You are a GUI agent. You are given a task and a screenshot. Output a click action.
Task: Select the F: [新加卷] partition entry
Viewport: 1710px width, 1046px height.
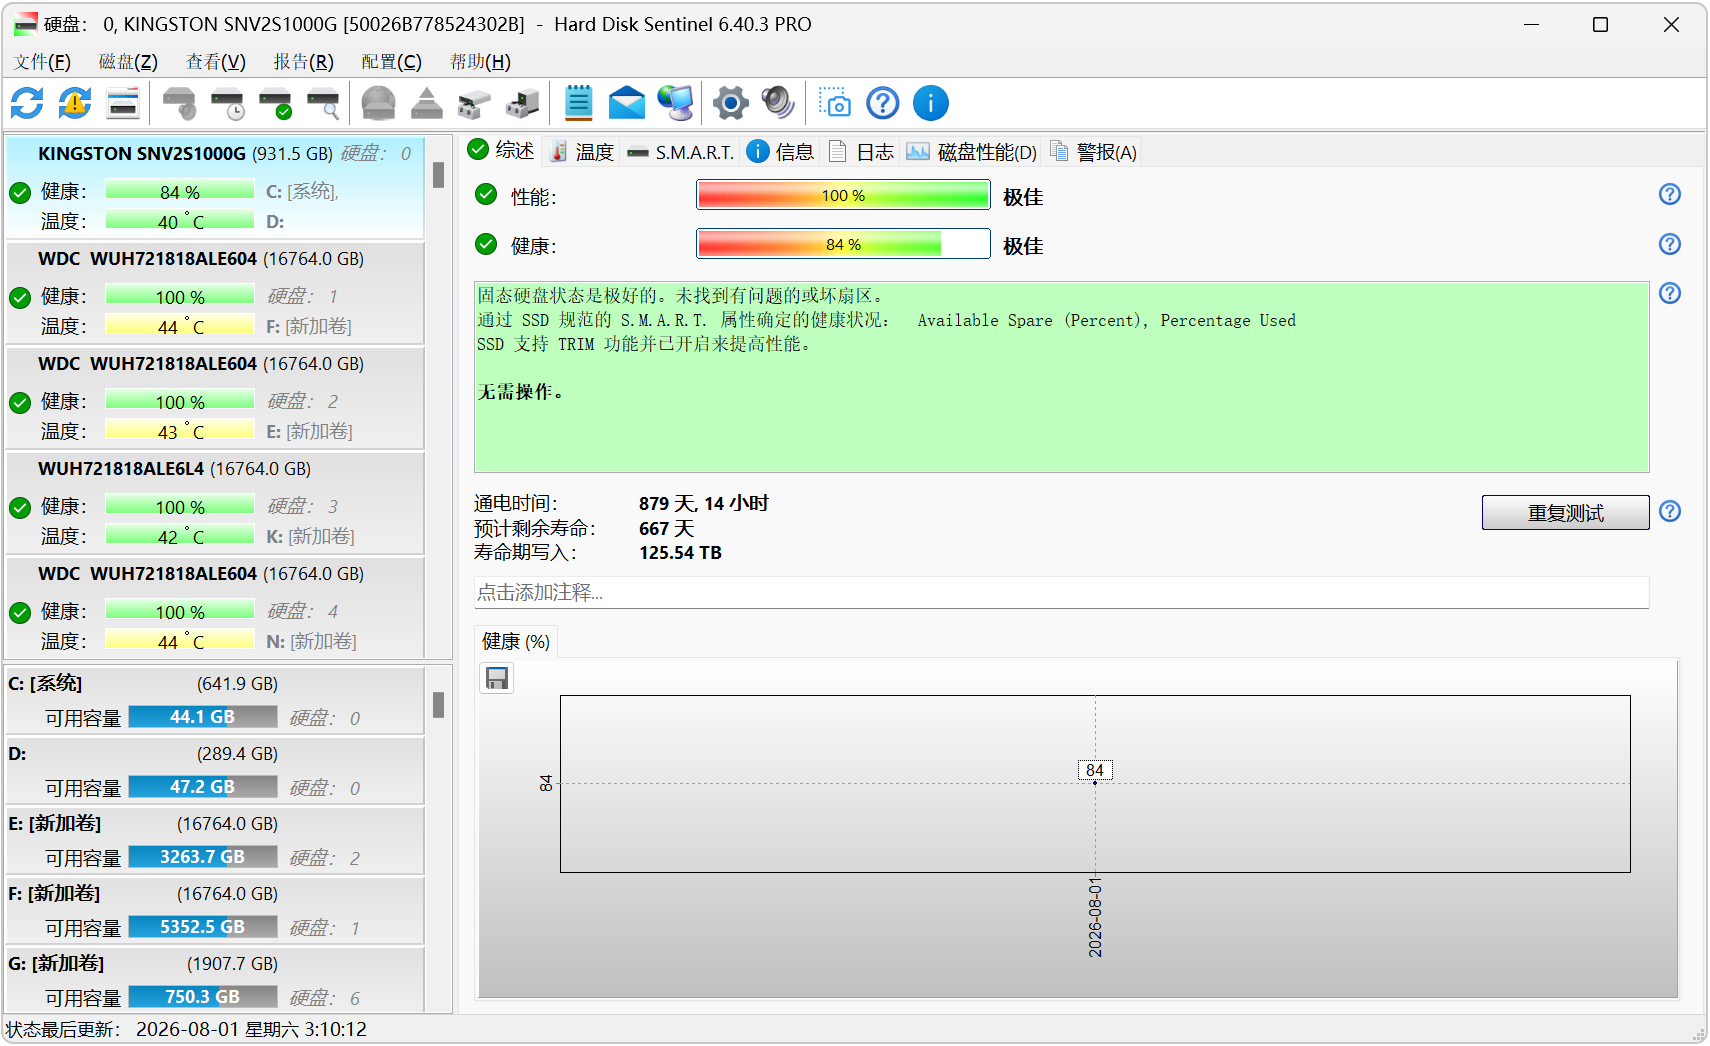(x=216, y=911)
